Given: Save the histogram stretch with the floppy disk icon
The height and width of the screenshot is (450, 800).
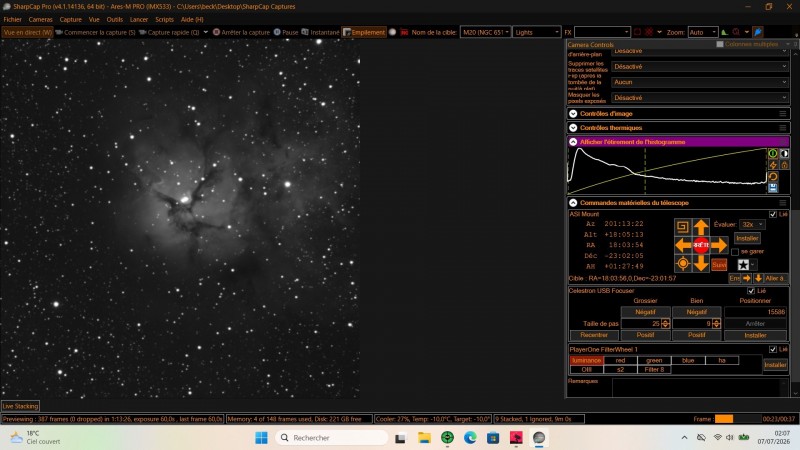Looking at the screenshot, I should [773, 188].
